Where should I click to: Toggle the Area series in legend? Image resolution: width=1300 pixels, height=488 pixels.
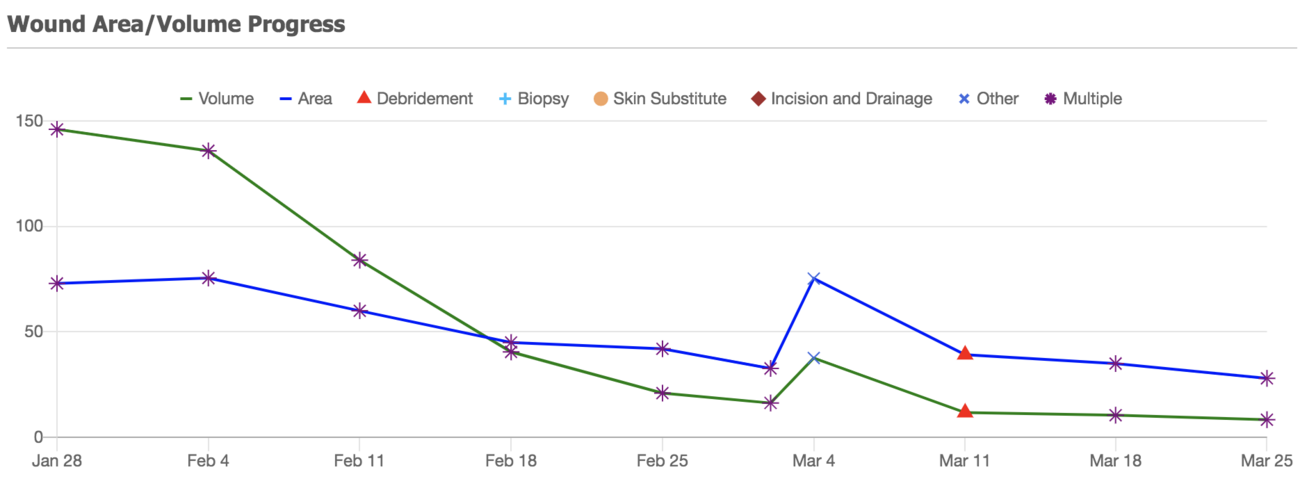click(306, 98)
